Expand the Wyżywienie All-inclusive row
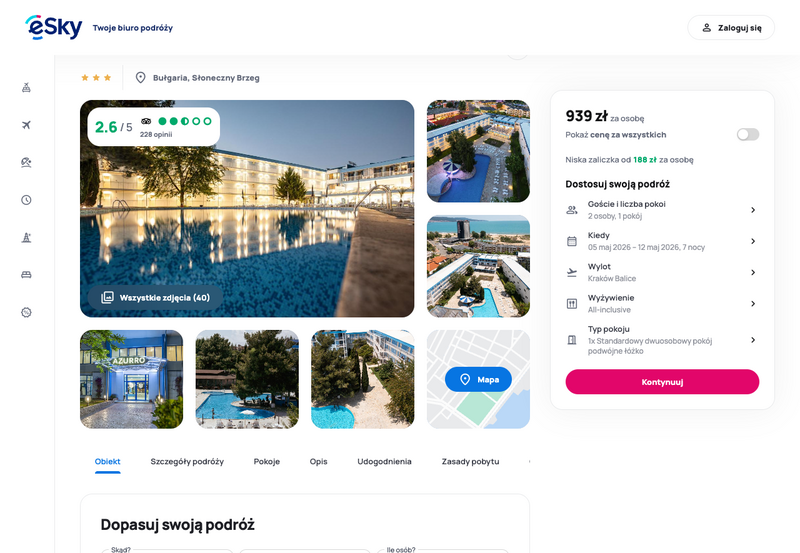Image resolution: width=800 pixels, height=553 pixels. [662, 304]
